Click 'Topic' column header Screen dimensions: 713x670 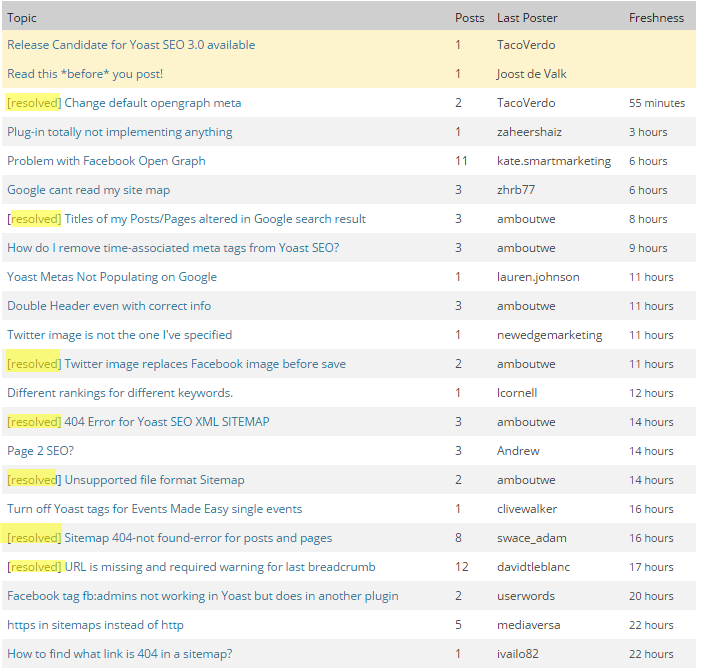click(x=22, y=18)
